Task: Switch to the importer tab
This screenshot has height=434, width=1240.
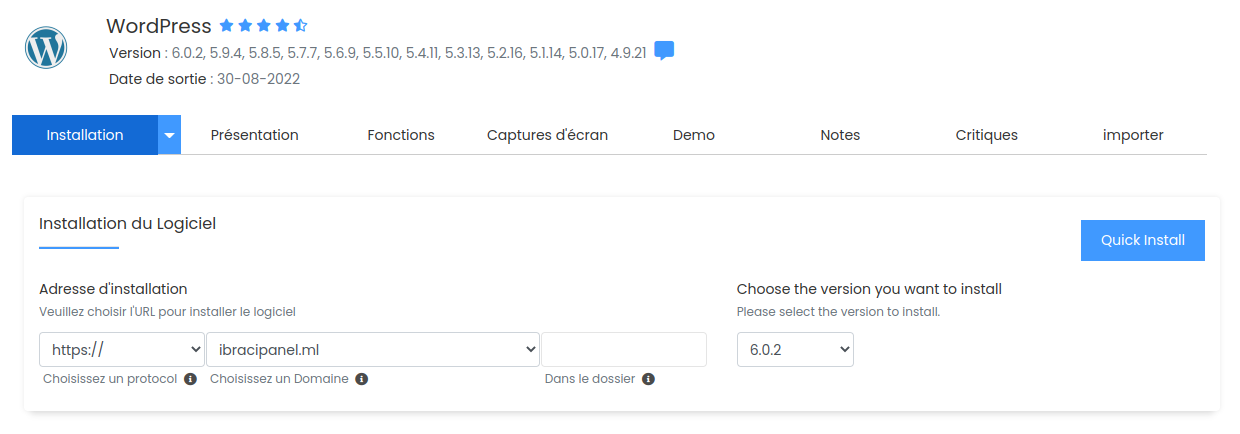Action: 1133,135
